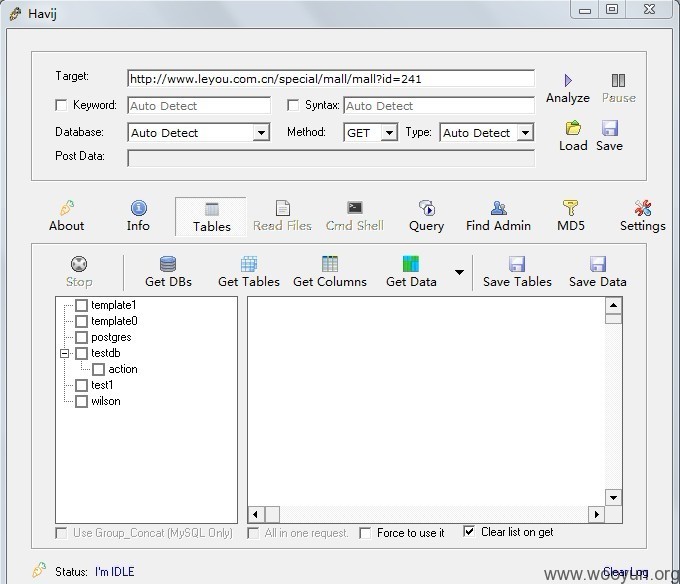This screenshot has width=680, height=584.
Task: Click the Syntax Auto Detect field
Action: [439, 106]
